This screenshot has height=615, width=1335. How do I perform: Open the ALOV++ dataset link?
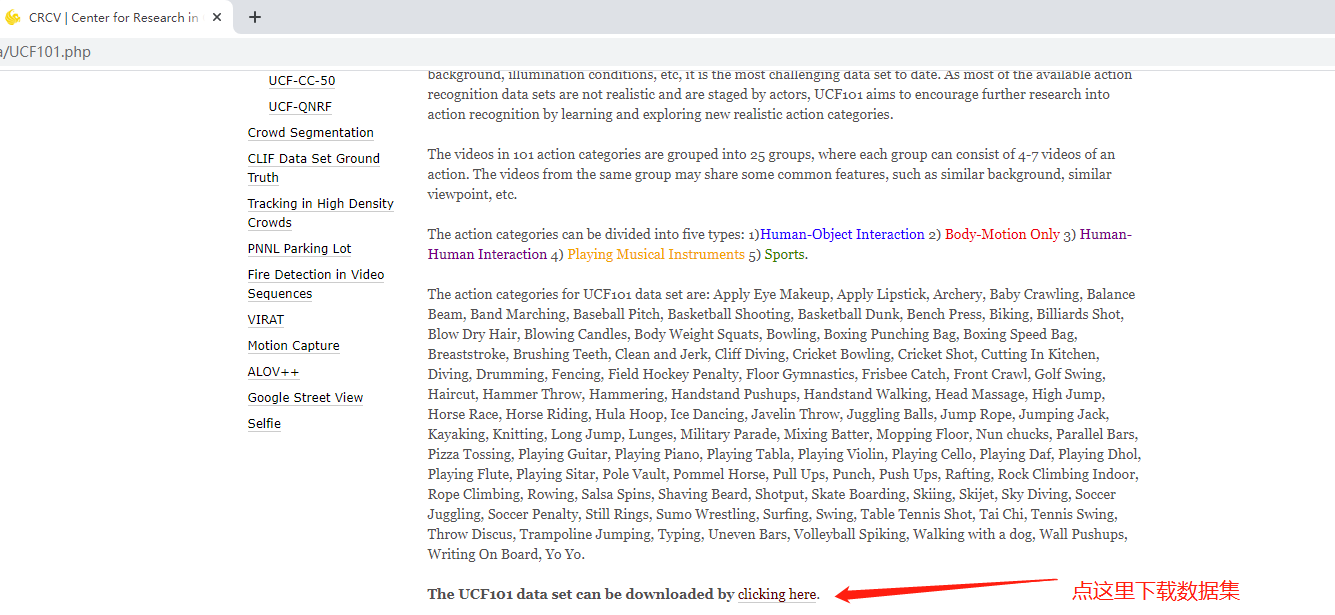click(x=274, y=372)
